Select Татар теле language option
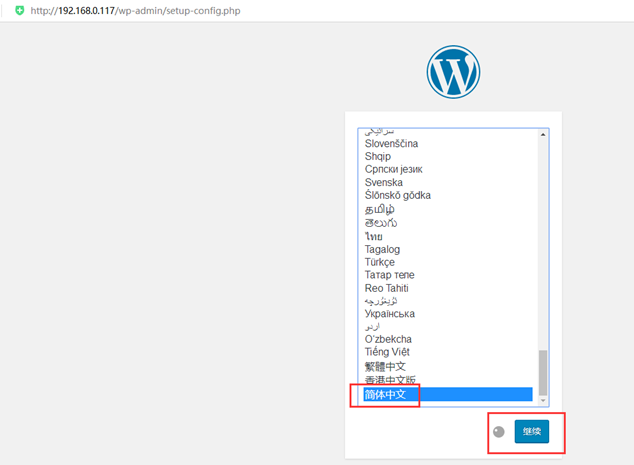 click(448, 275)
